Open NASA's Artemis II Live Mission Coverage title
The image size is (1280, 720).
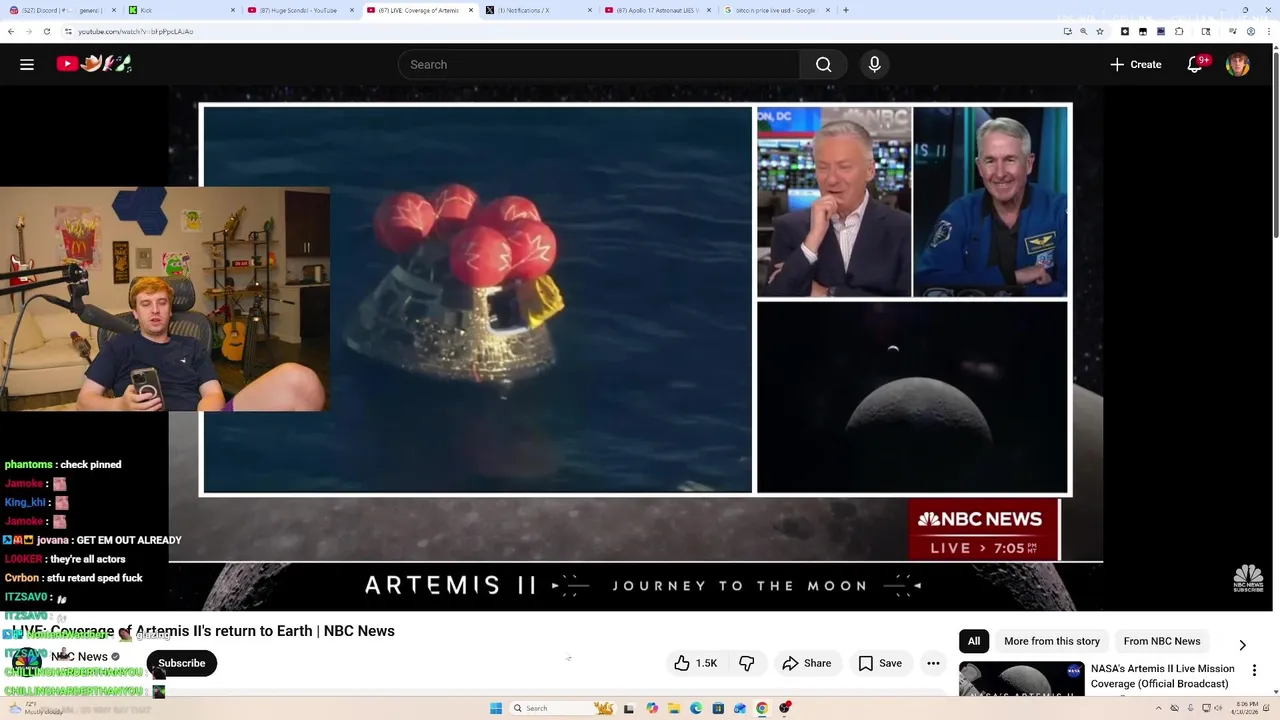pyautogui.click(x=1163, y=676)
